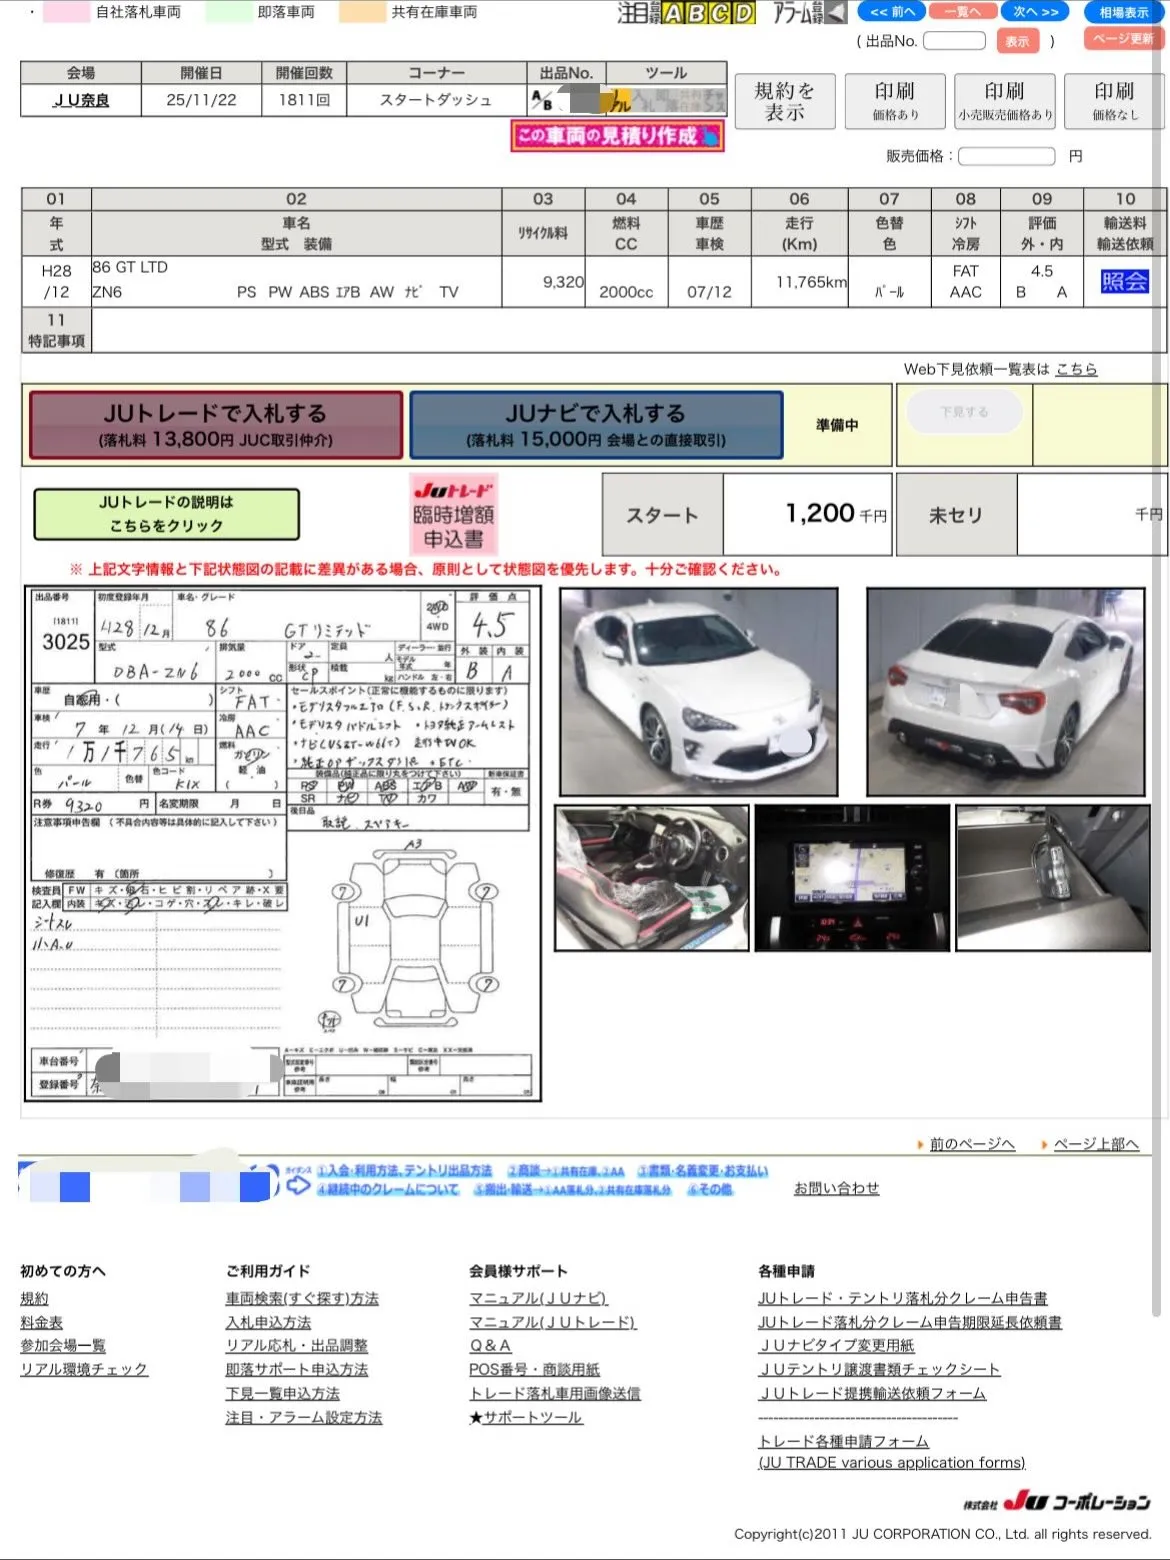Click the A/B icon in 出品No. cell
The height and width of the screenshot is (1560, 1170).
click(x=542, y=100)
